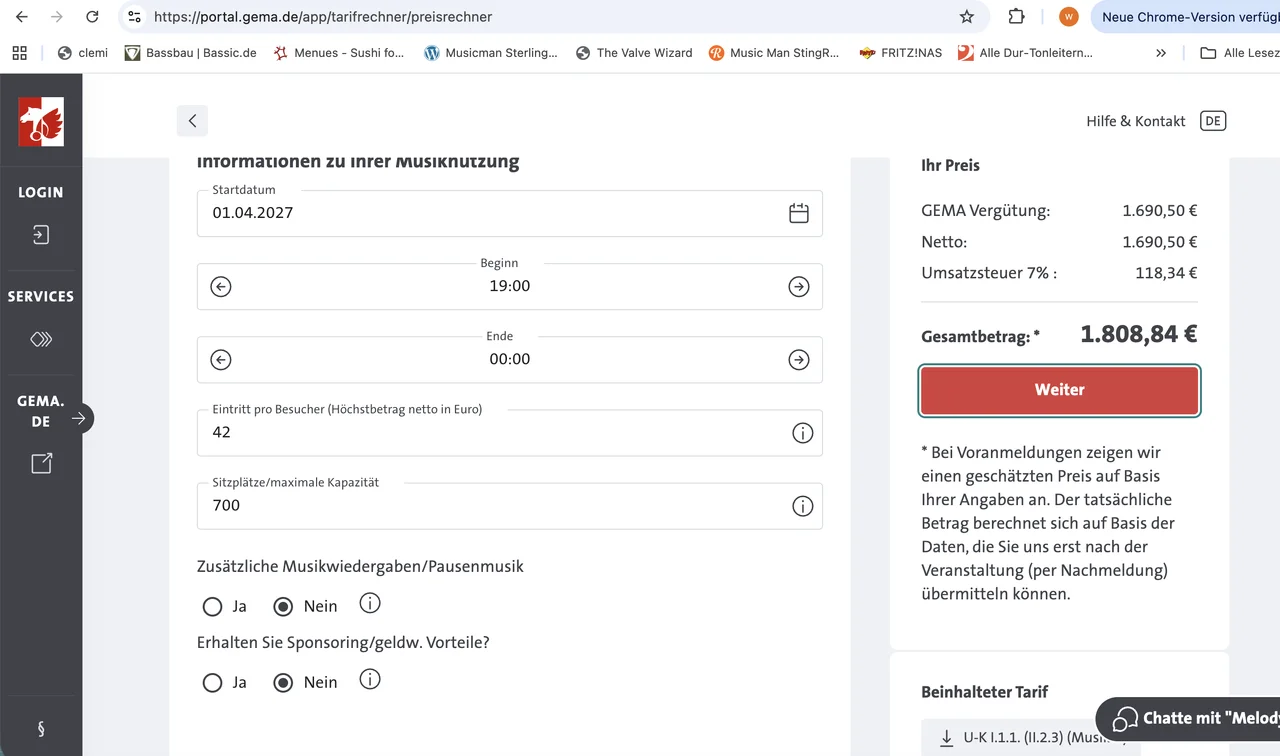This screenshot has height=756, width=1280.
Task: Click the GEMA logo
Action: tap(41, 122)
